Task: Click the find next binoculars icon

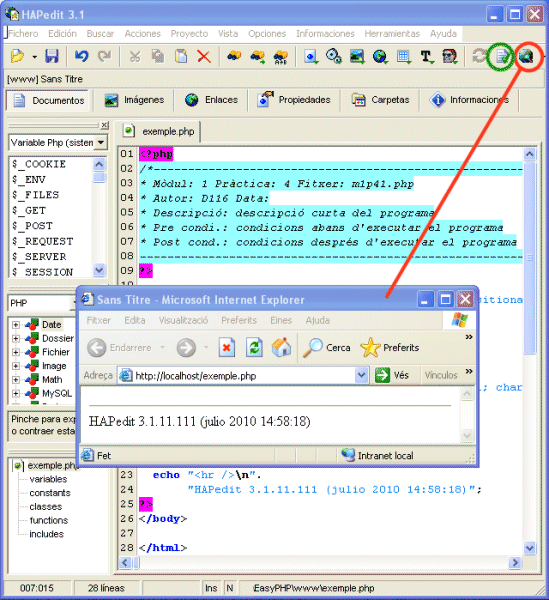Action: [x=257, y=57]
